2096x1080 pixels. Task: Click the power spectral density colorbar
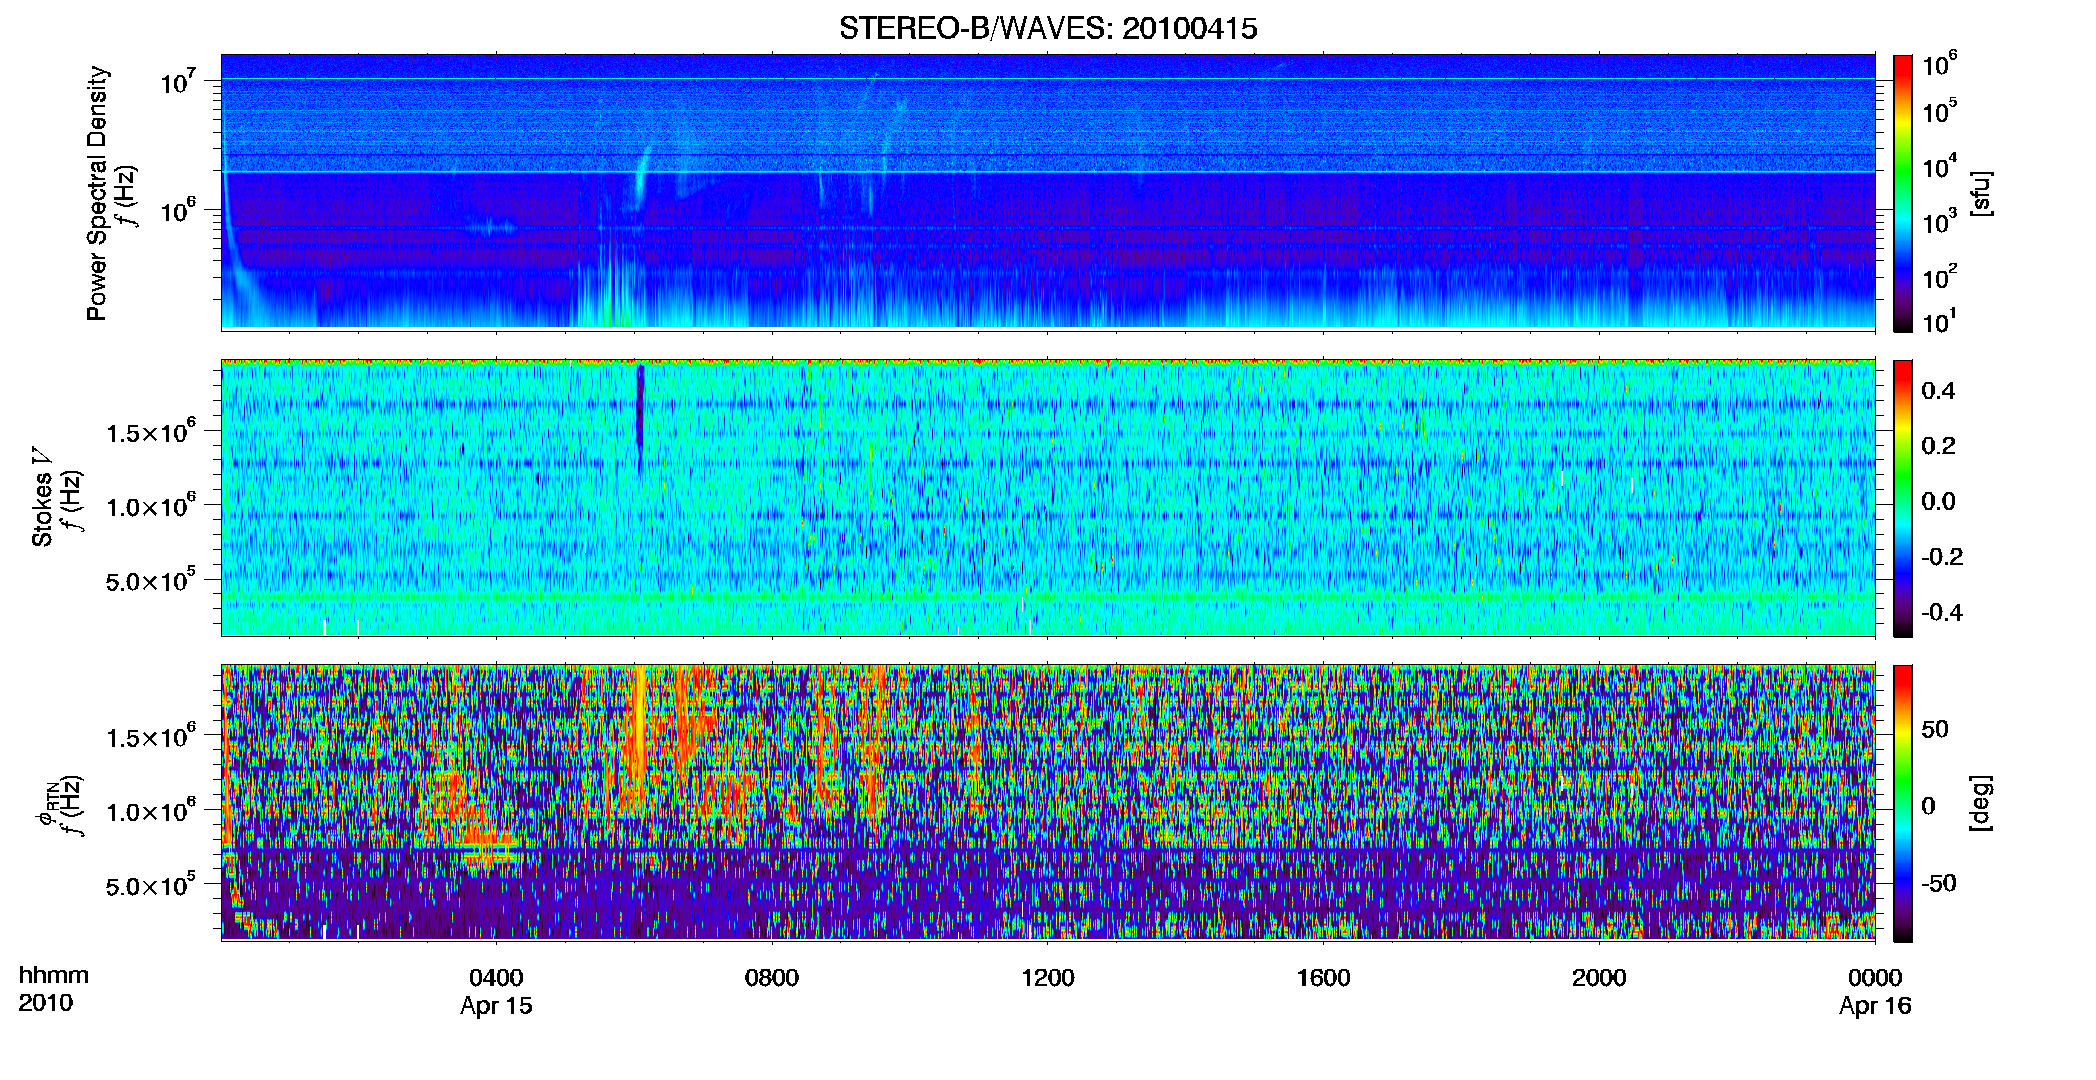point(1903,193)
